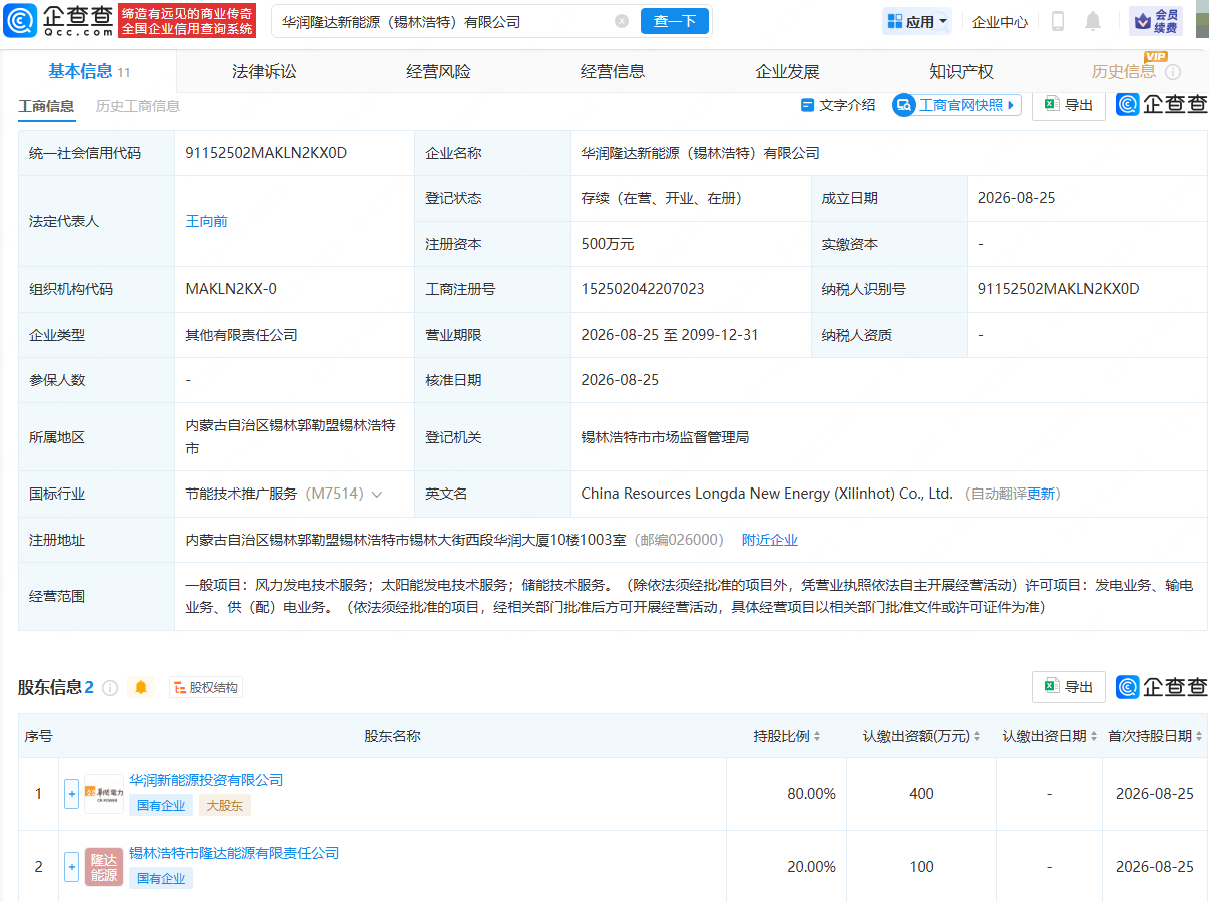Click 更新 next to auto translation

[x=1041, y=494]
